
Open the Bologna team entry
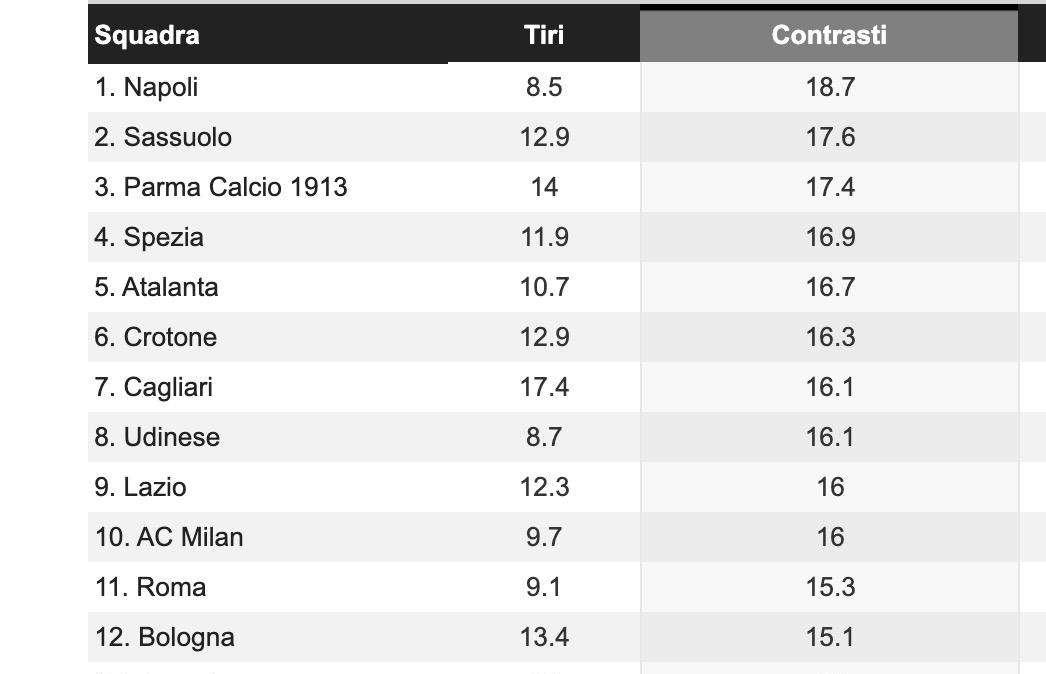click(164, 638)
